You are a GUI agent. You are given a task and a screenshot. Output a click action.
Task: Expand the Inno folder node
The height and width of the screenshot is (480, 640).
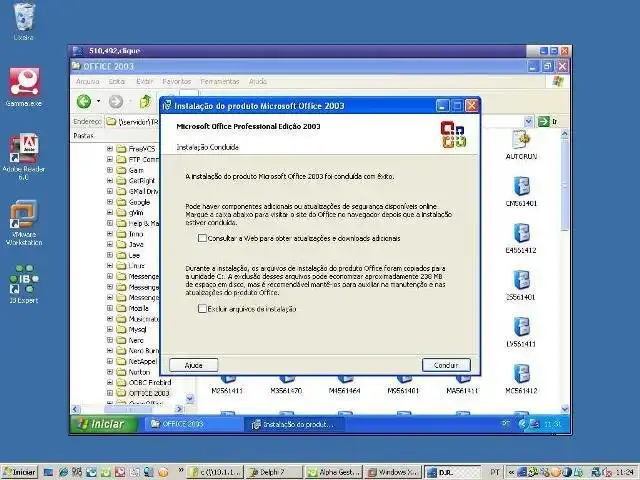point(110,233)
